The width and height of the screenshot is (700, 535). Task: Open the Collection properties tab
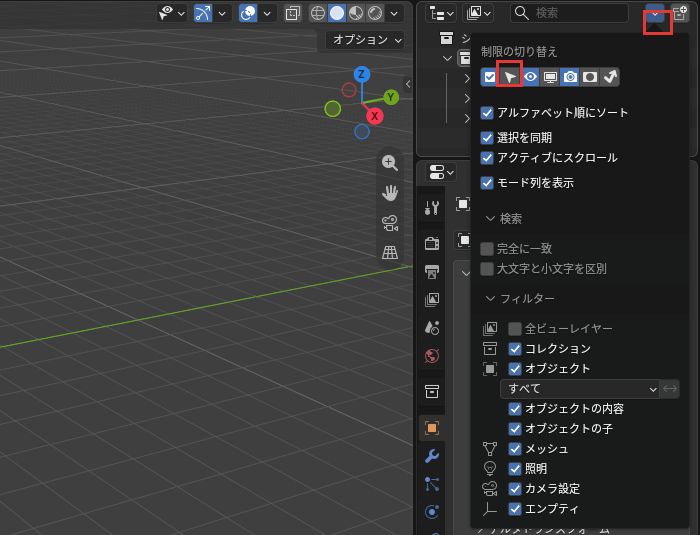[432, 392]
